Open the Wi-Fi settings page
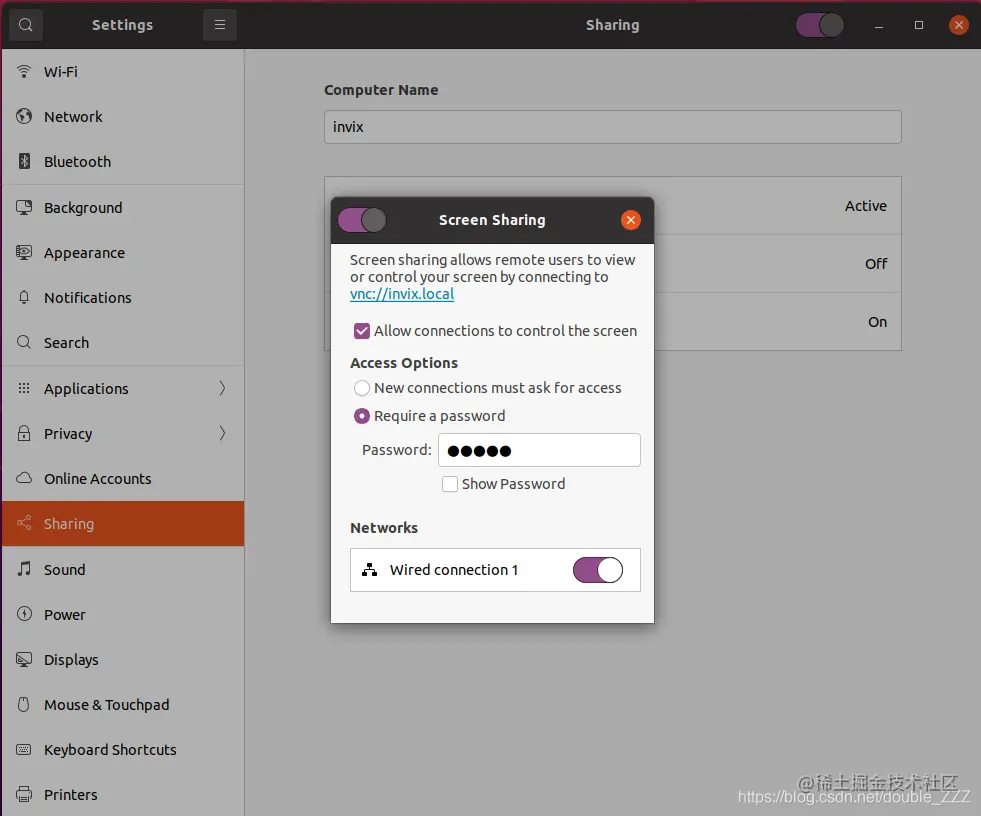 (123, 71)
